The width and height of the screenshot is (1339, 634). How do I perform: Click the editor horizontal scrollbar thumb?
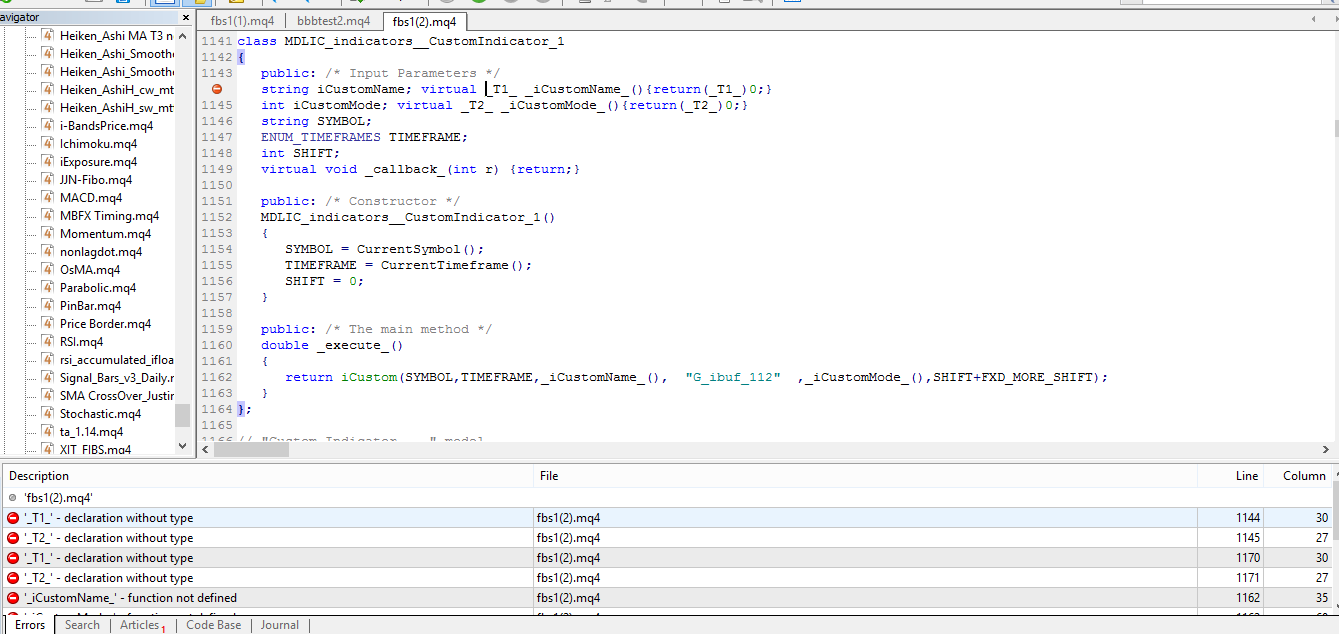(x=251, y=450)
